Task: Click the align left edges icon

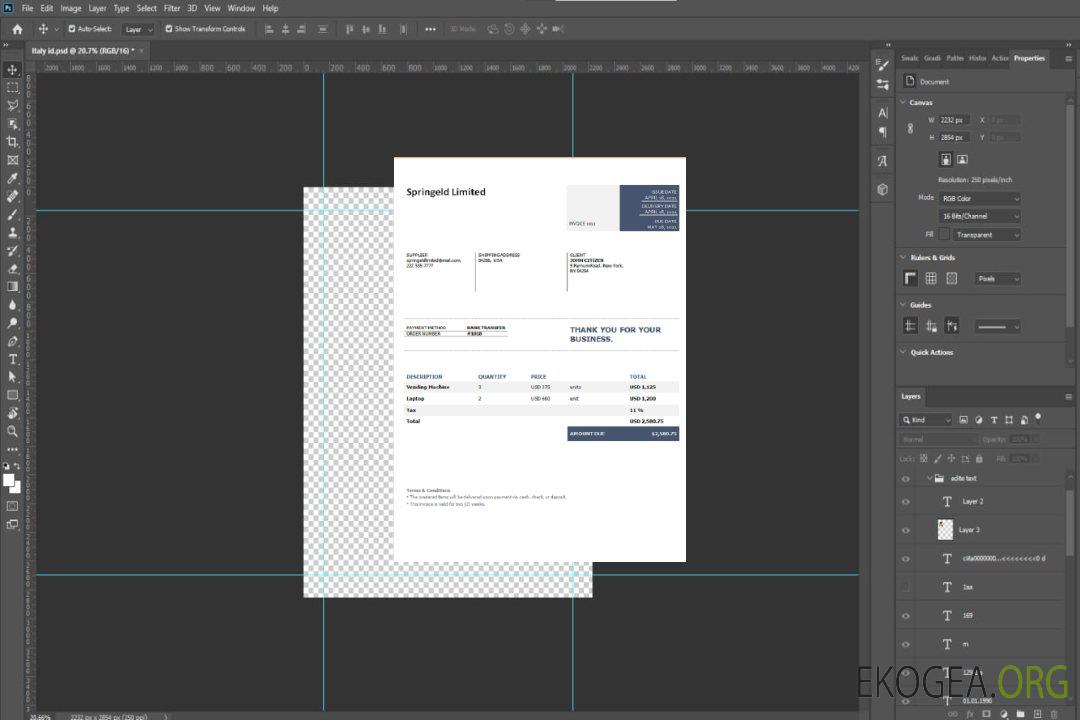Action: pyautogui.click(x=269, y=29)
